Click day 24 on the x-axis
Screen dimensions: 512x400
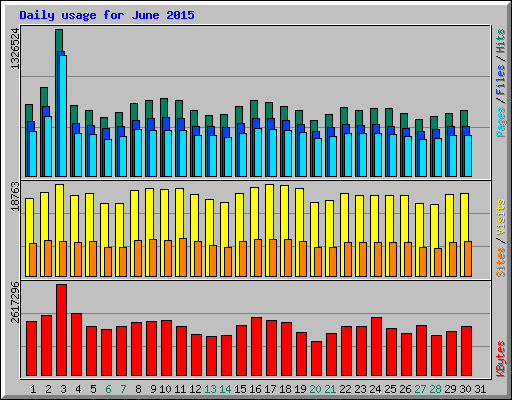[x=375, y=389]
